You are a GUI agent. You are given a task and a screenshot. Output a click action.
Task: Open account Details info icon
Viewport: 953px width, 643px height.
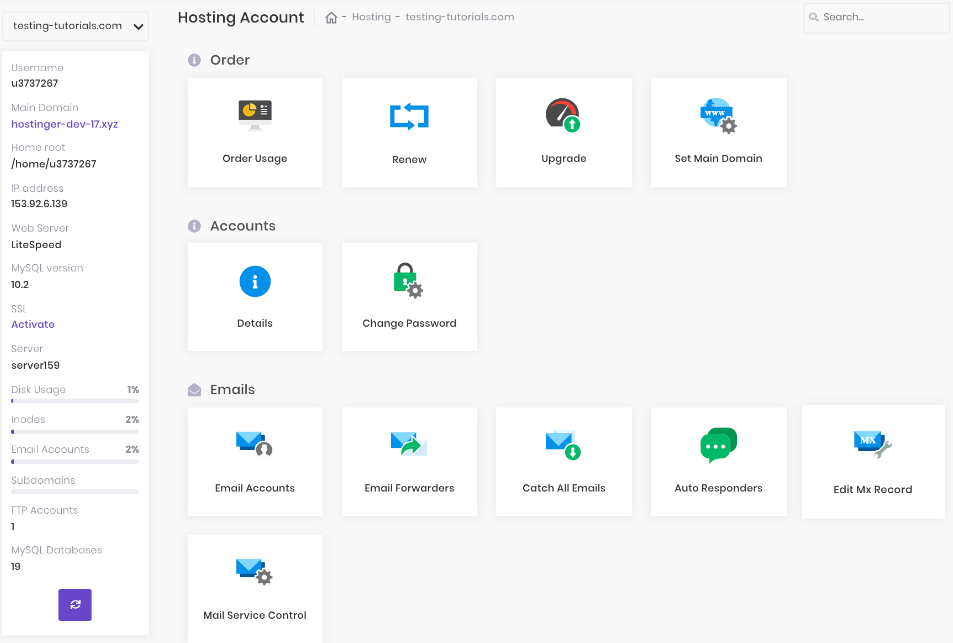coord(255,282)
